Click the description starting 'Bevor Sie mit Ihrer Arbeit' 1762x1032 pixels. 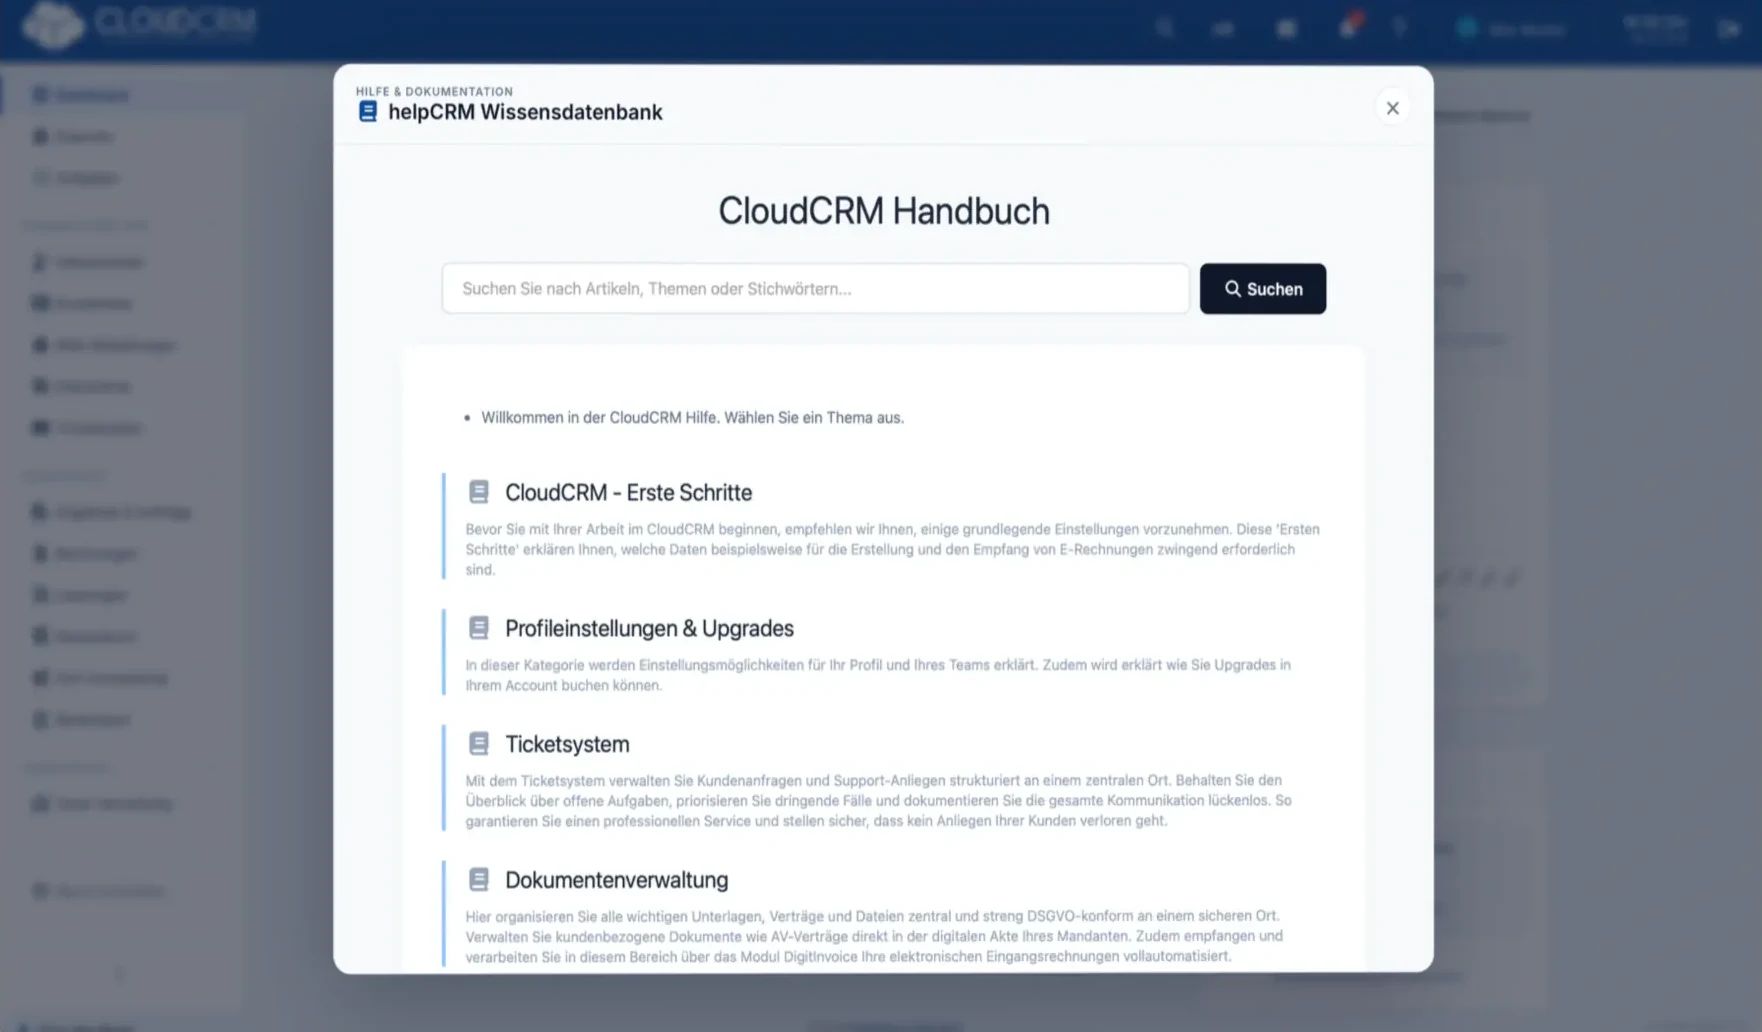[x=893, y=549]
